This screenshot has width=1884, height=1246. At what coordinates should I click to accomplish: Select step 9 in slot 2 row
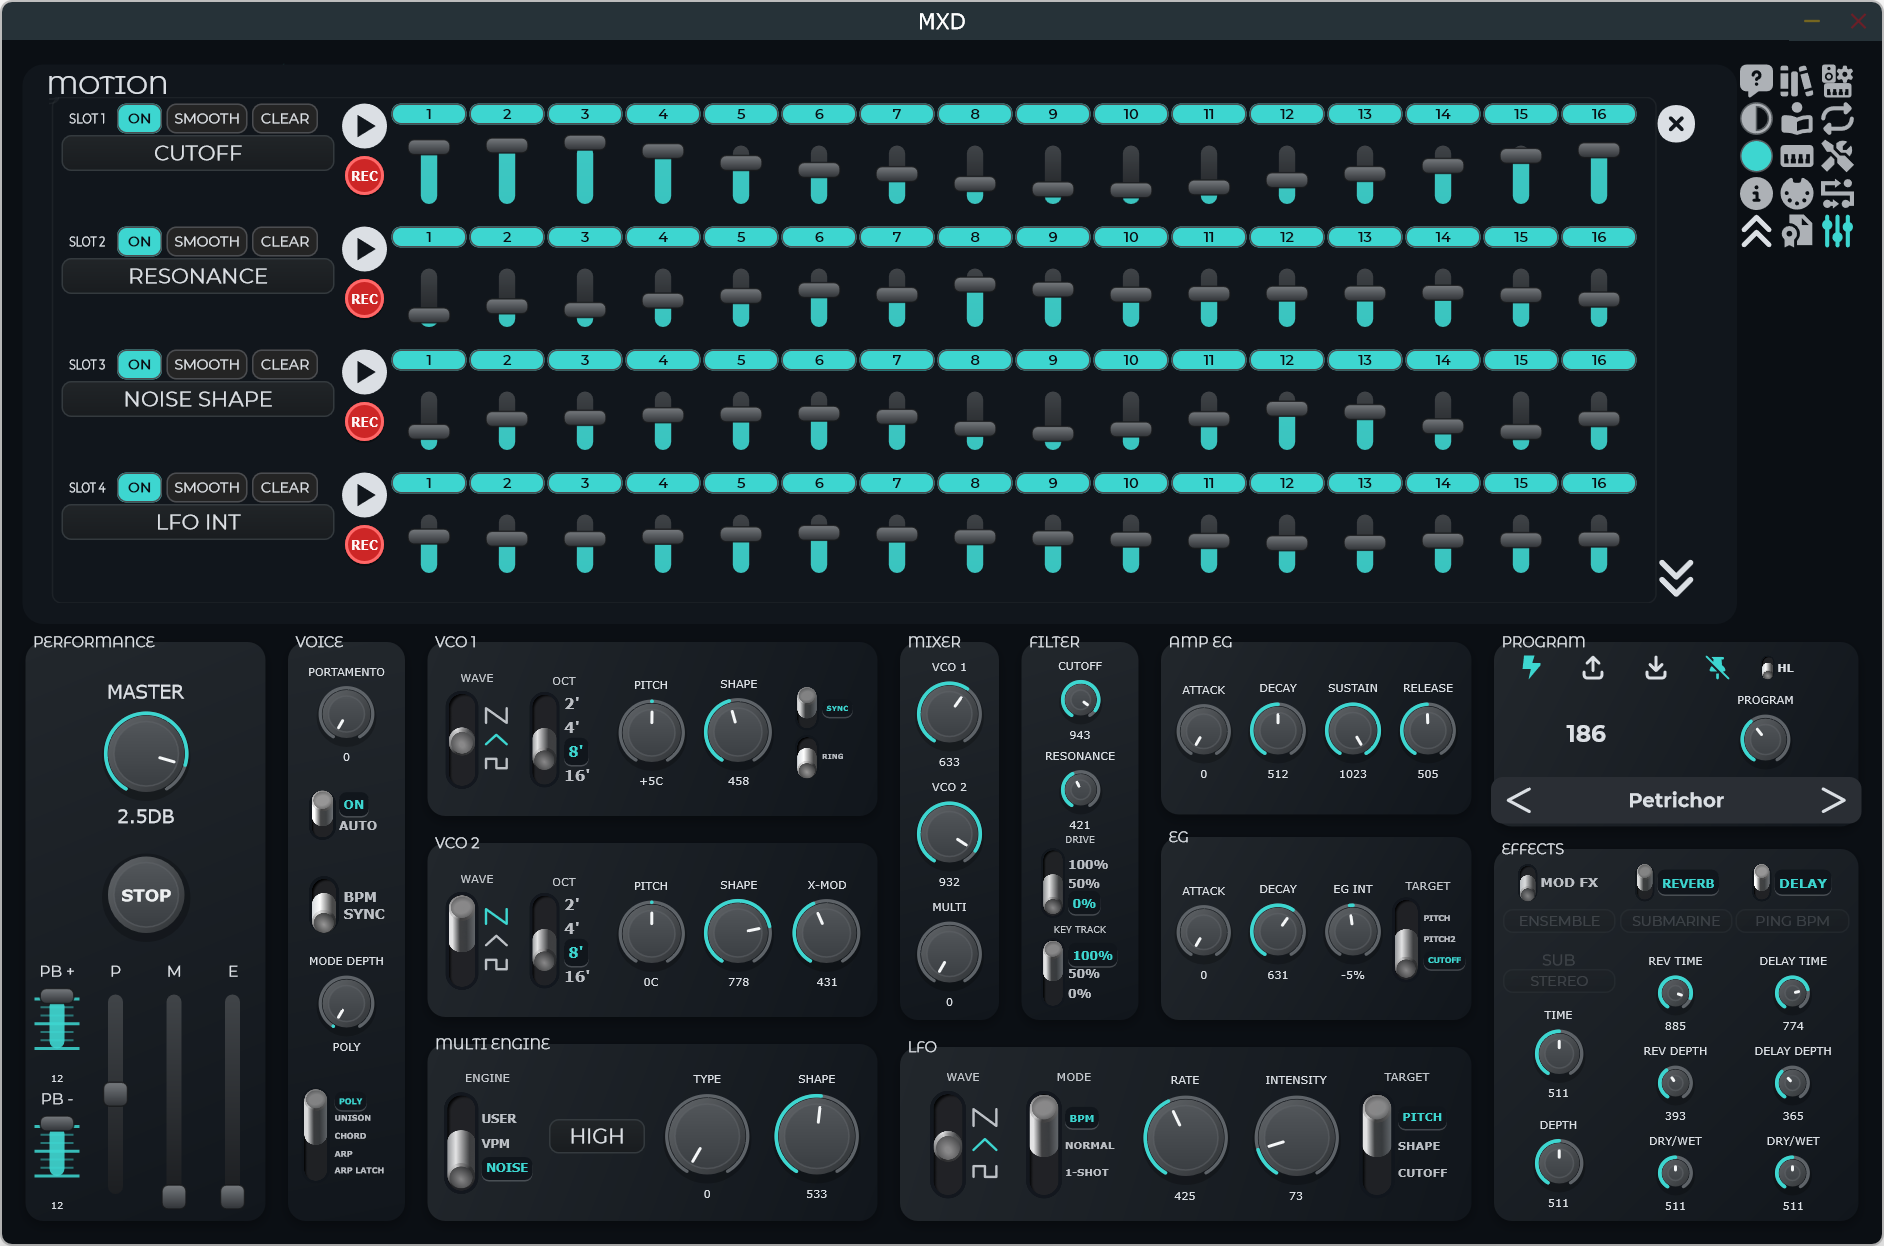pyautogui.click(x=1053, y=237)
